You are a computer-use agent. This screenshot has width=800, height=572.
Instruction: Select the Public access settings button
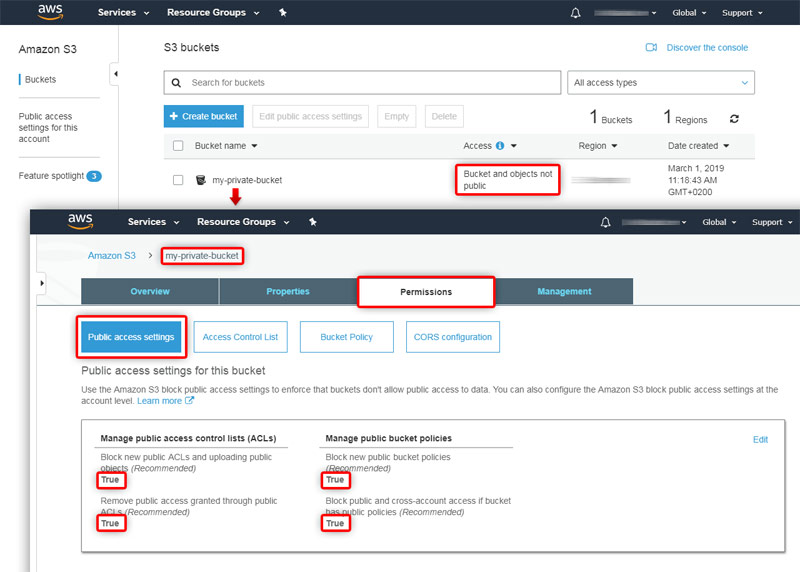click(x=131, y=337)
